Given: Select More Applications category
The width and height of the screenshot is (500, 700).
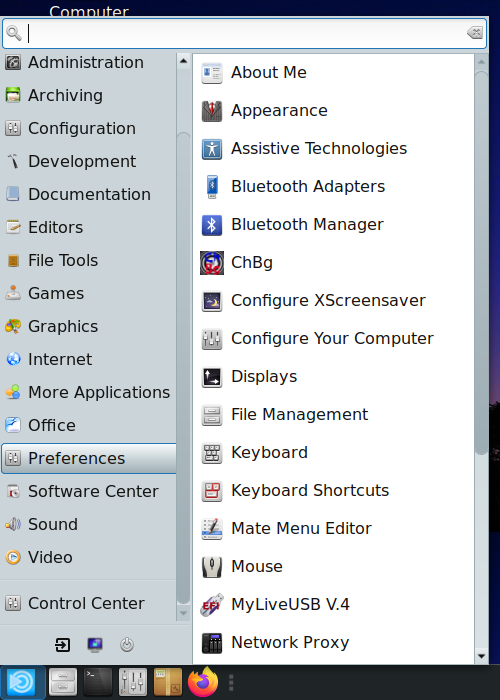Looking at the screenshot, I should (88, 392).
